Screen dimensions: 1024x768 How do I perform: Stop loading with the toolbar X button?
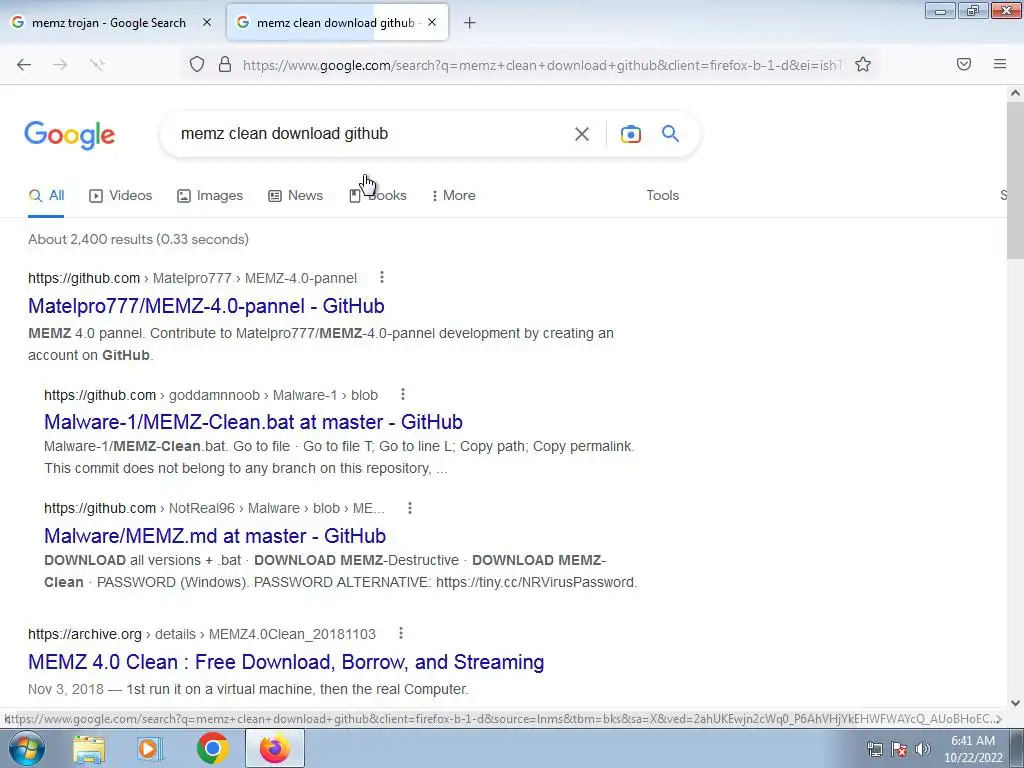[97, 64]
